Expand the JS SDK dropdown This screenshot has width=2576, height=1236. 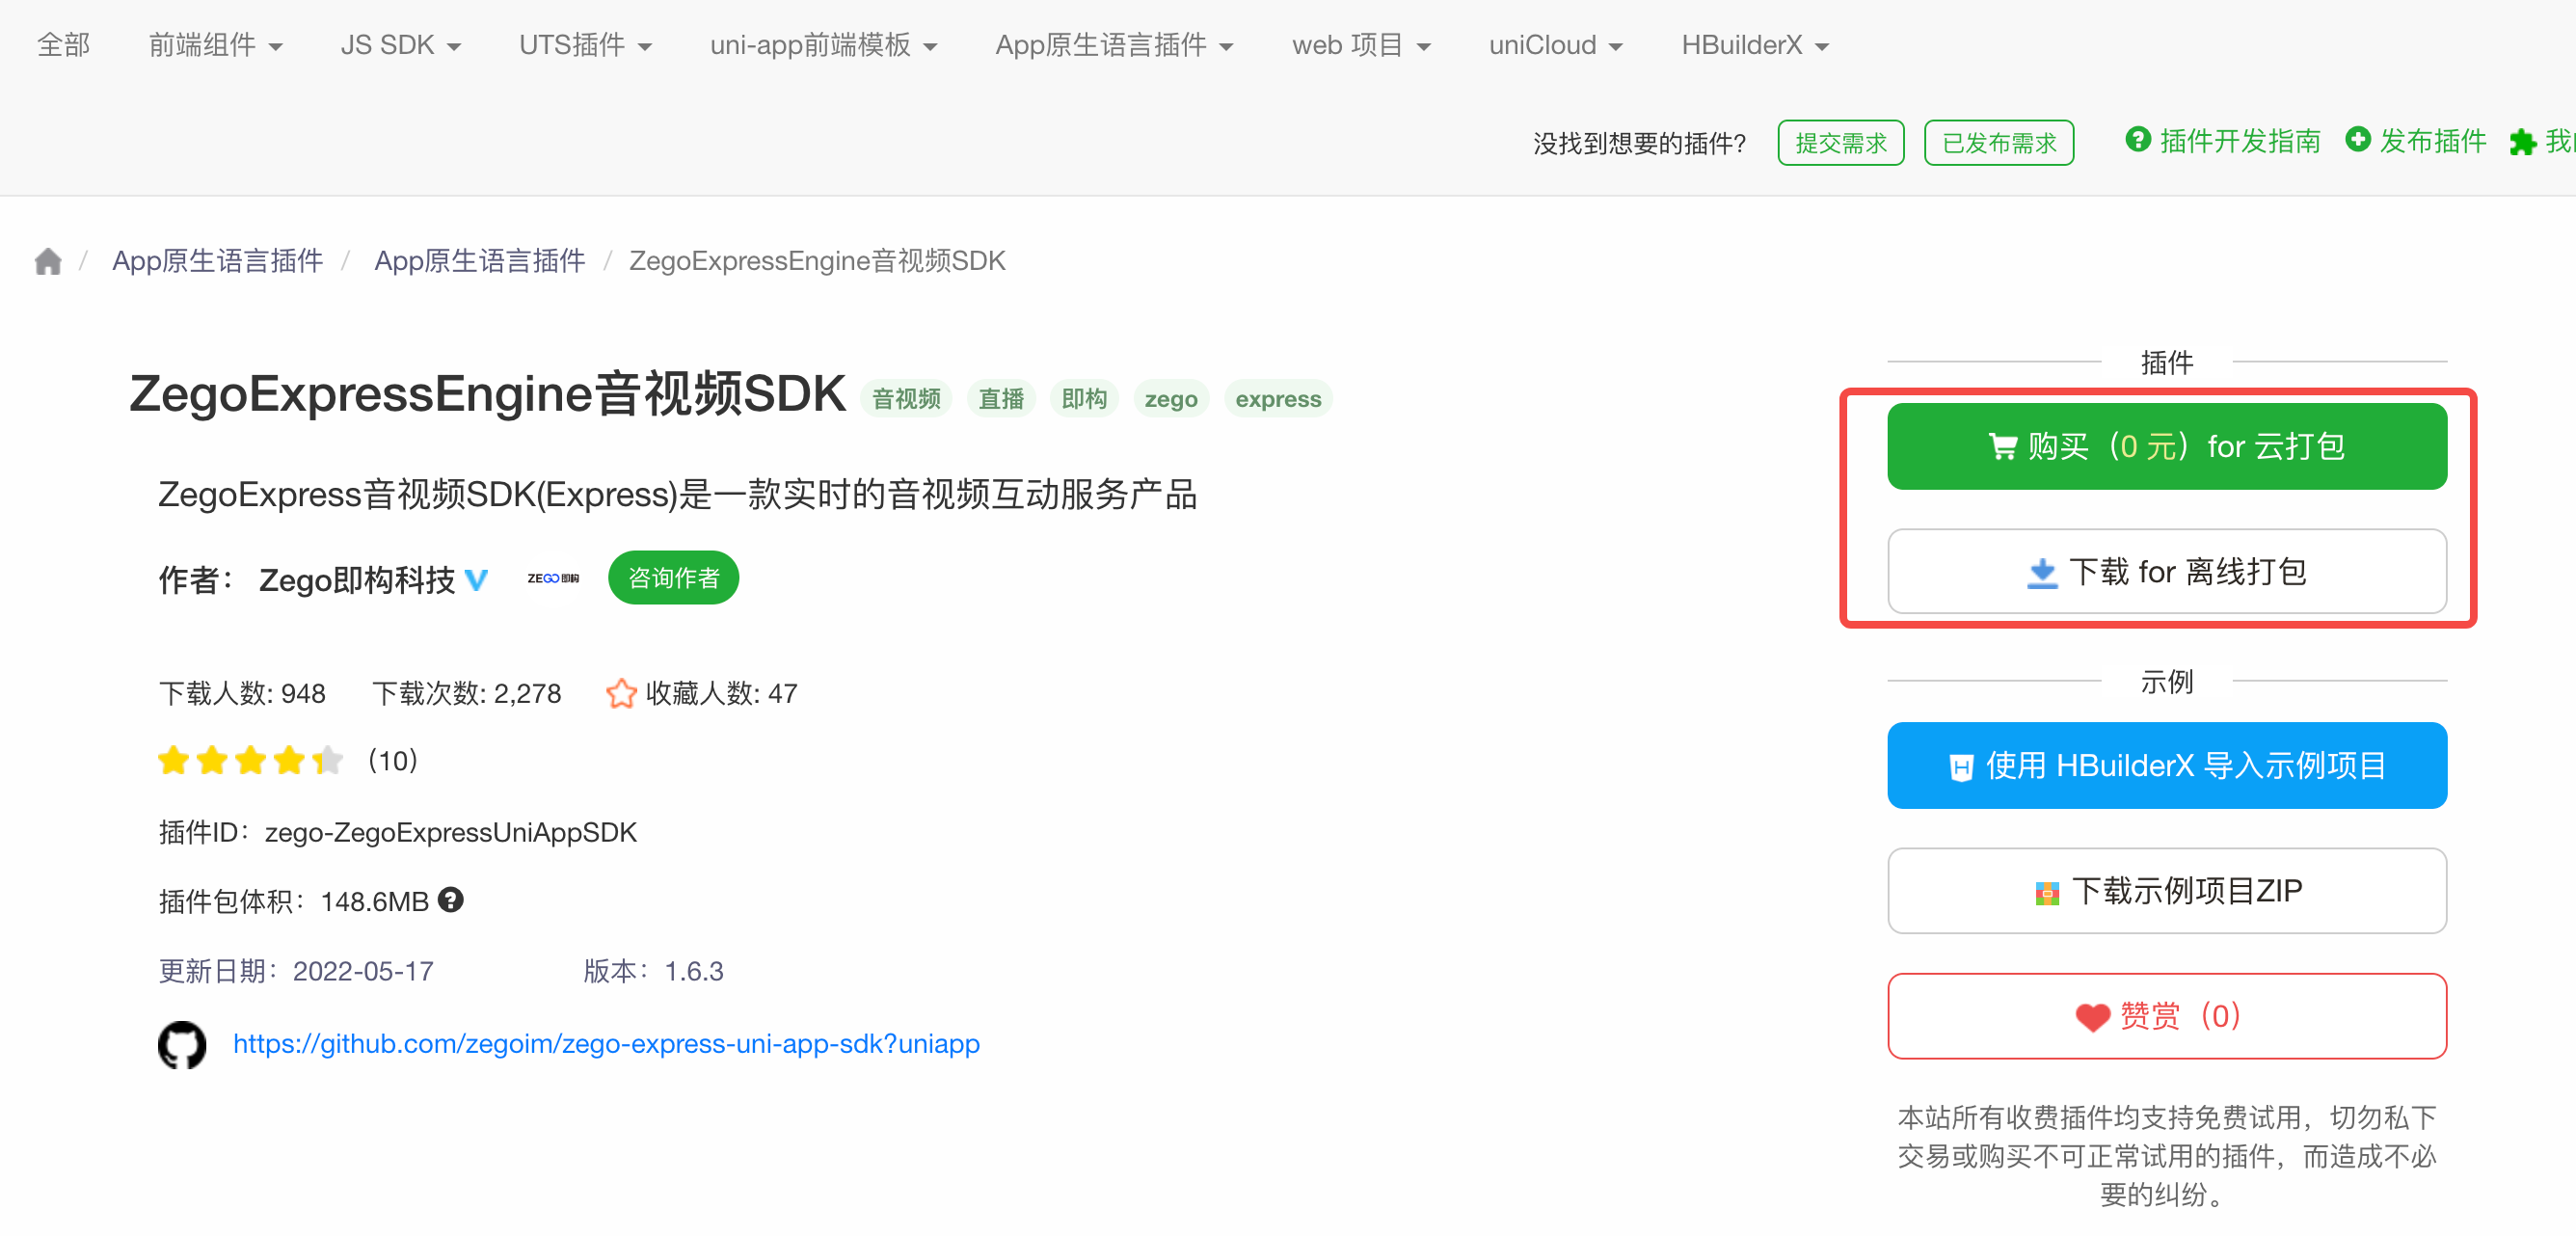coord(400,45)
